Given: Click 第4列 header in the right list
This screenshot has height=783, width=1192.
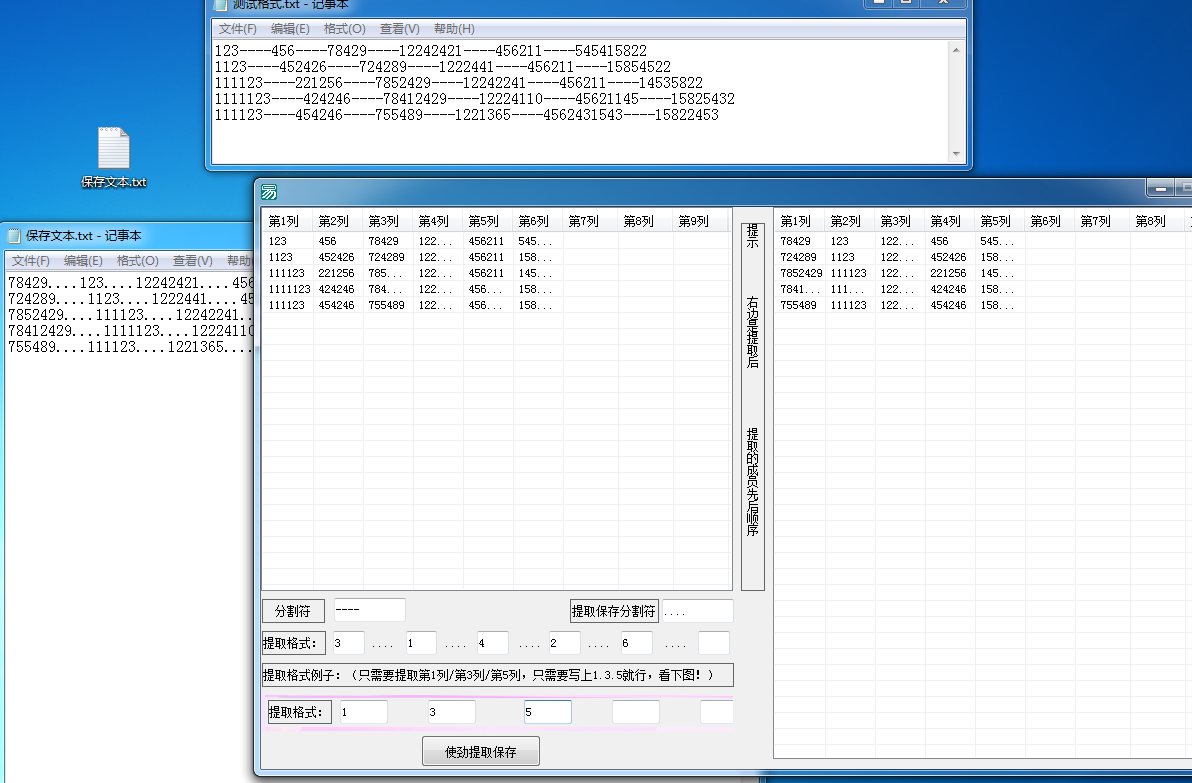Looking at the screenshot, I should pos(950,221).
